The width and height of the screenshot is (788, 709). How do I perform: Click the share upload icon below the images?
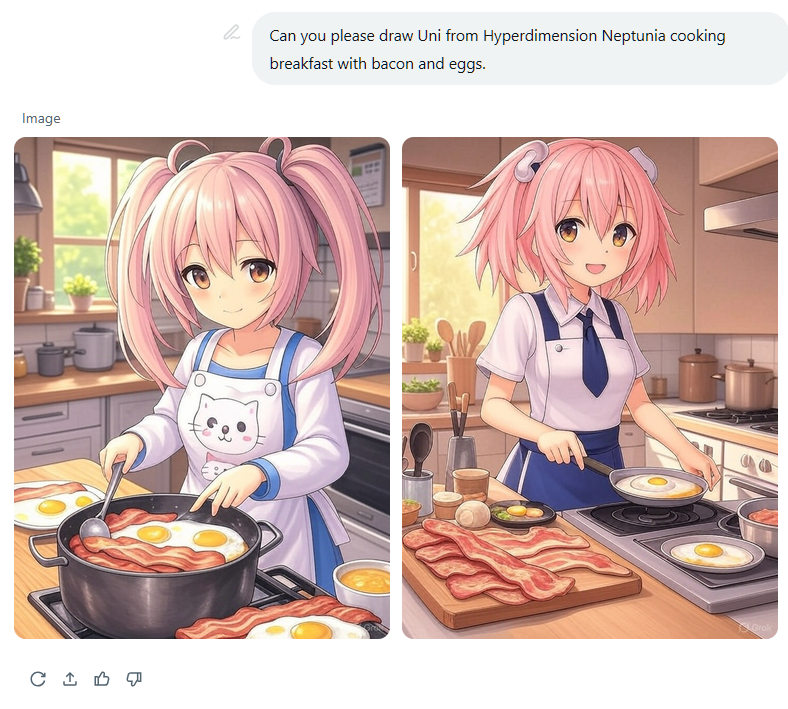[x=70, y=679]
